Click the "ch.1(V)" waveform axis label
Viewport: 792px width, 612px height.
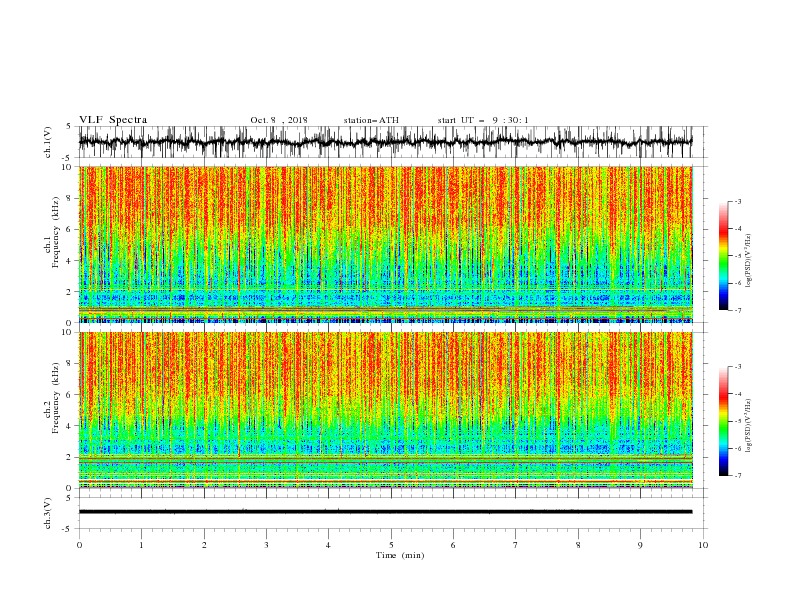click(48, 142)
